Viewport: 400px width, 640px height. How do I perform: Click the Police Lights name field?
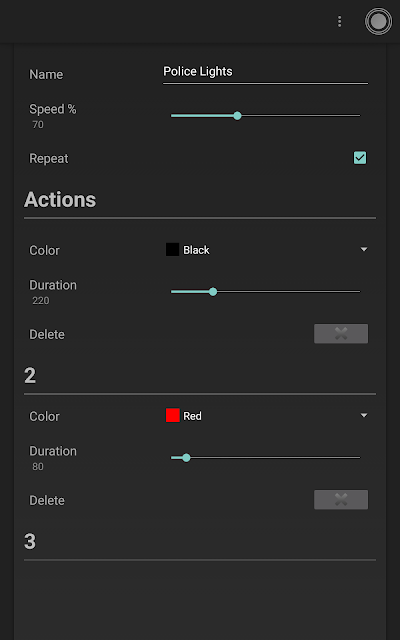pyautogui.click(x=265, y=72)
